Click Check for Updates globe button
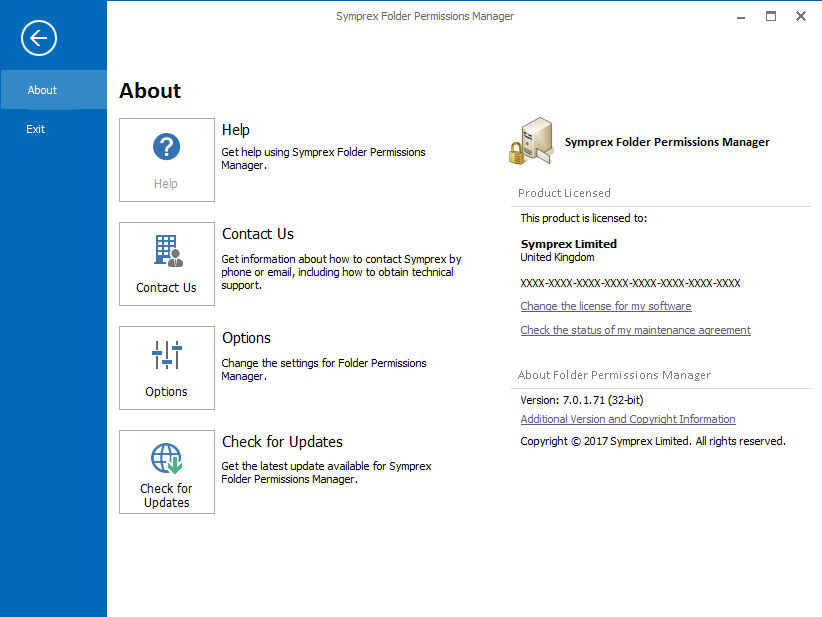Viewport: 822px width, 617px height. 167,472
